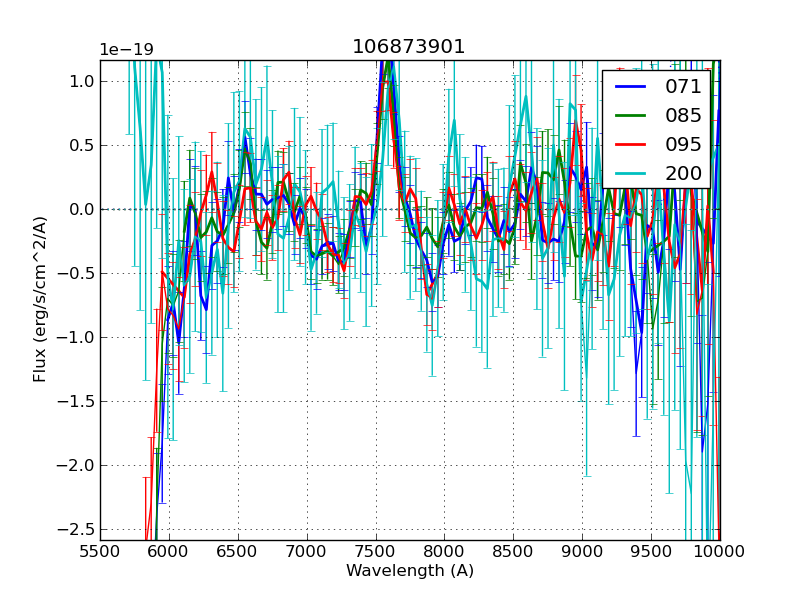This screenshot has width=800, height=600.
Task: Click the cyan line swatch in legend
Action: pos(631,173)
